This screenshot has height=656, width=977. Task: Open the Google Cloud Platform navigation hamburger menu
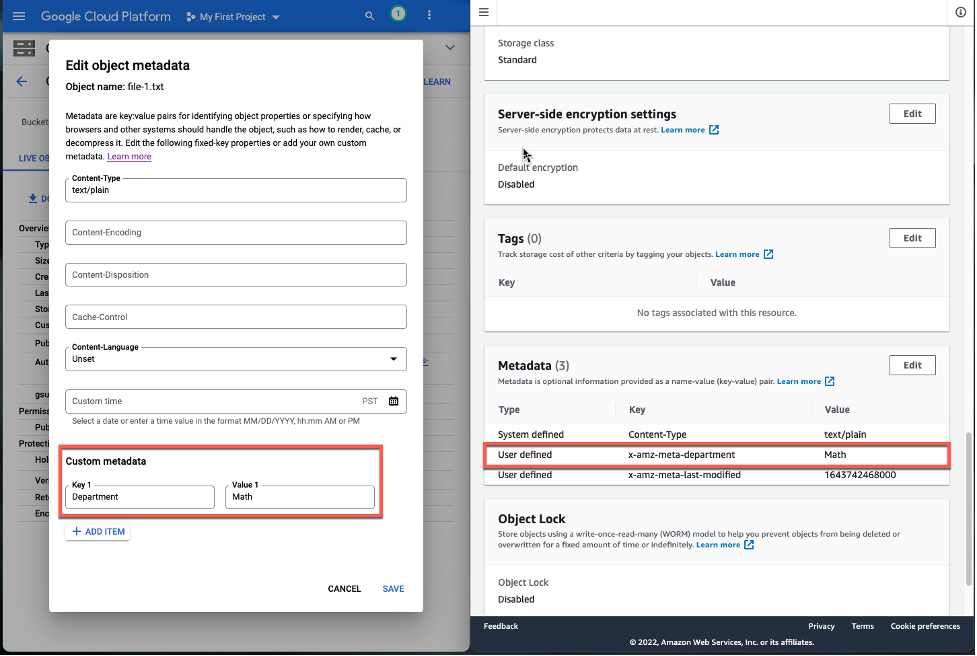(18, 15)
